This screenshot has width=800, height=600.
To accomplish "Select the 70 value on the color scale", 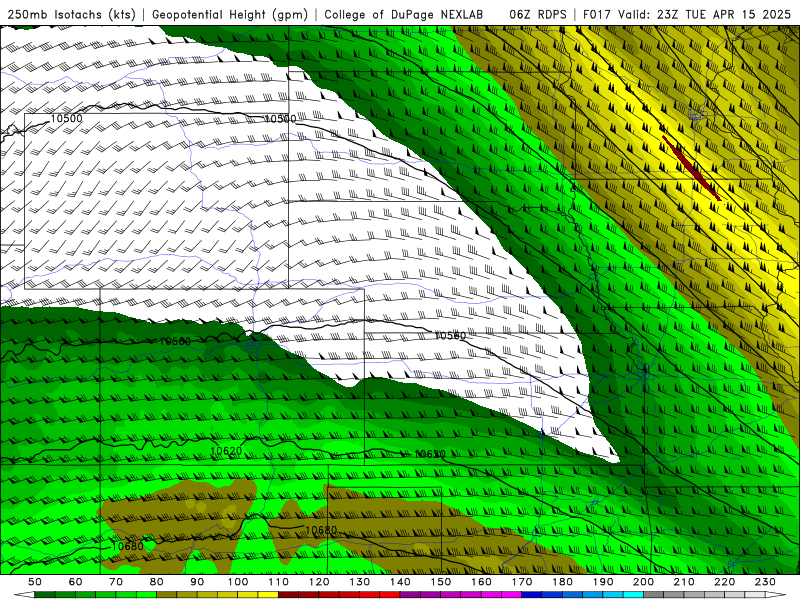I will tap(116, 582).
